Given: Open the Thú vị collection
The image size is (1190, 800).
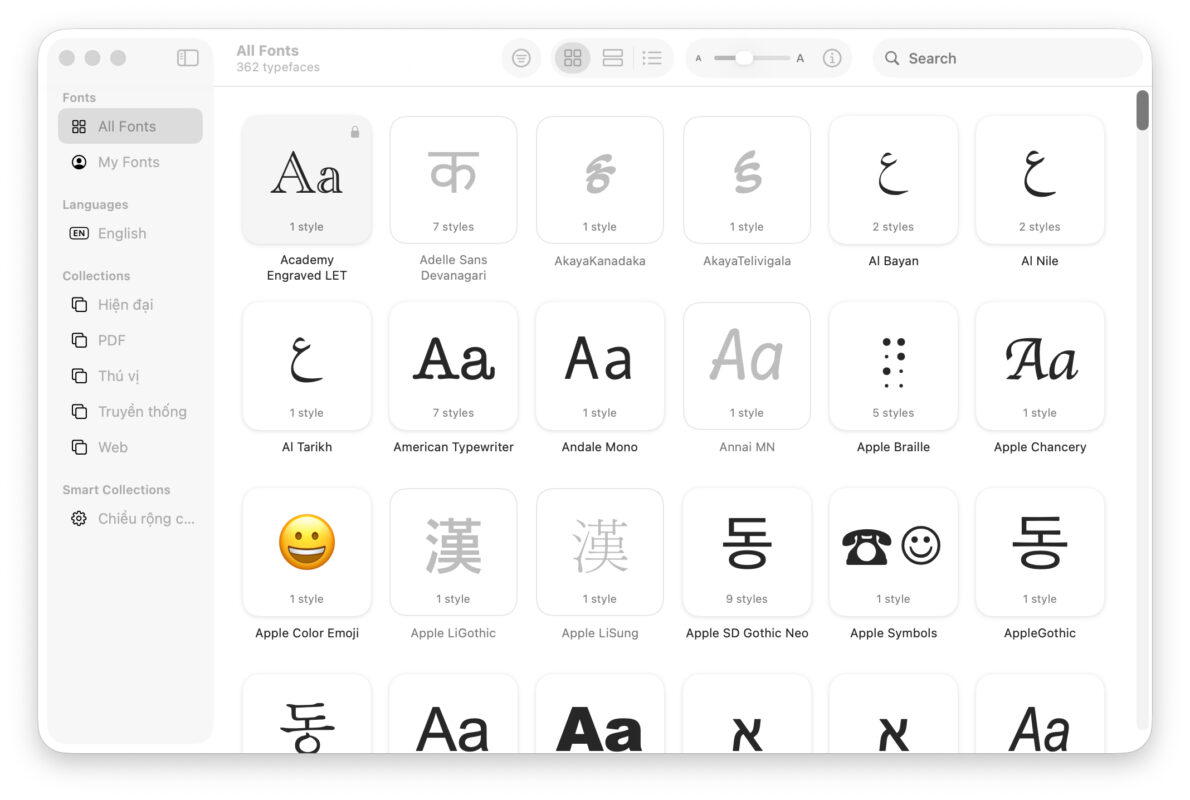Looking at the screenshot, I should 131,376.
